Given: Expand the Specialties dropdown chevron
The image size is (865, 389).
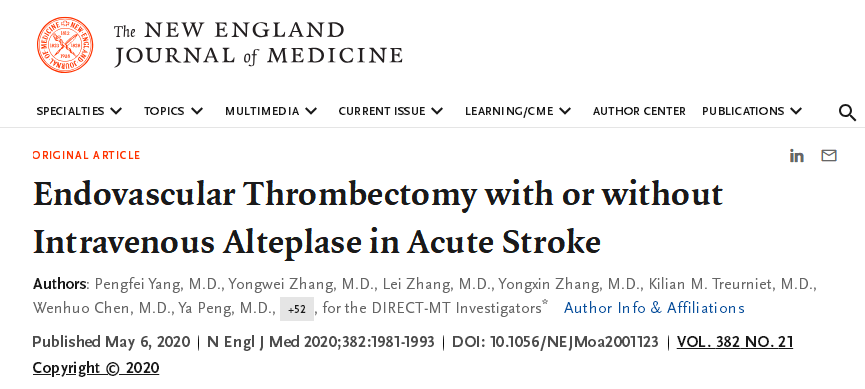Looking at the screenshot, I should [x=116, y=111].
